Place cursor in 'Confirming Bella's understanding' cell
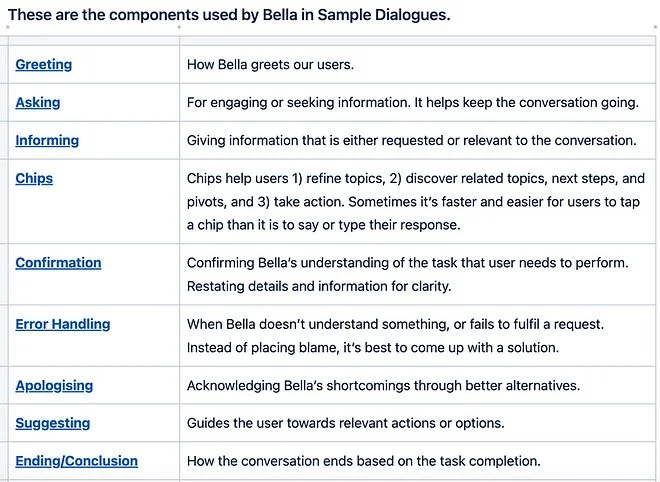Image resolution: width=660 pixels, height=482 pixels. coord(407,274)
